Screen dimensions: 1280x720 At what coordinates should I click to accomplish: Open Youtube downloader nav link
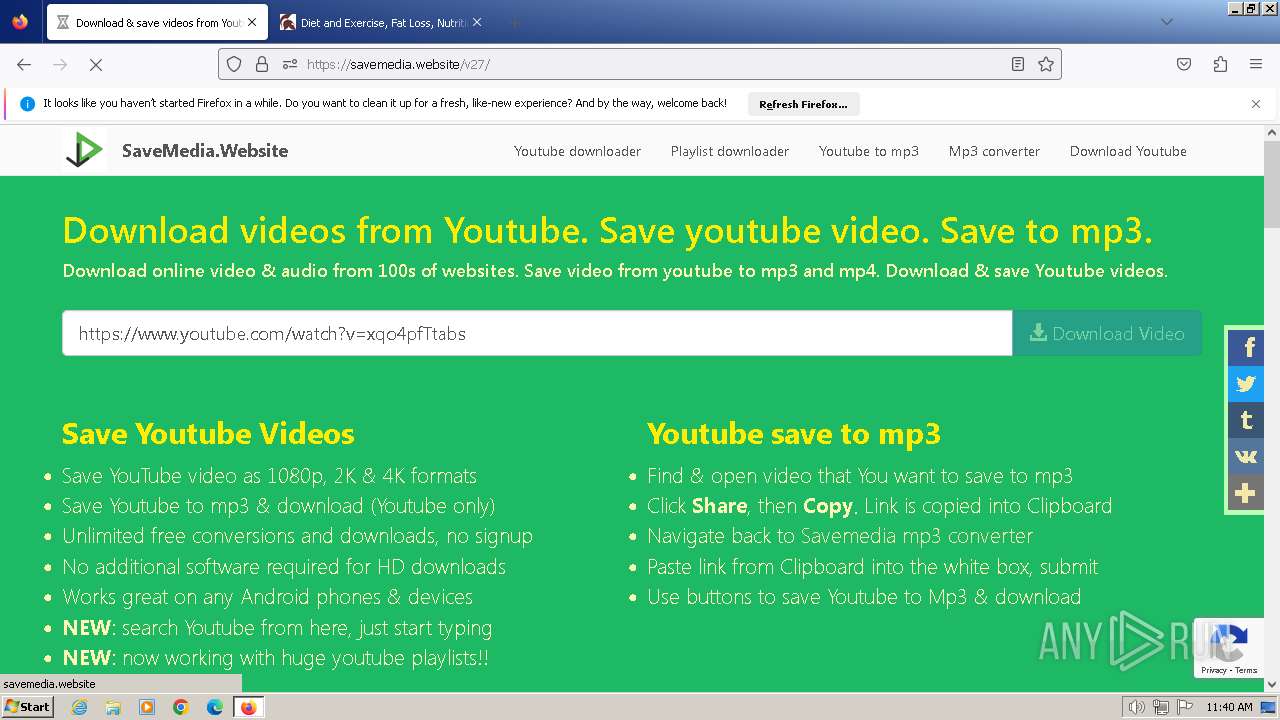577,151
